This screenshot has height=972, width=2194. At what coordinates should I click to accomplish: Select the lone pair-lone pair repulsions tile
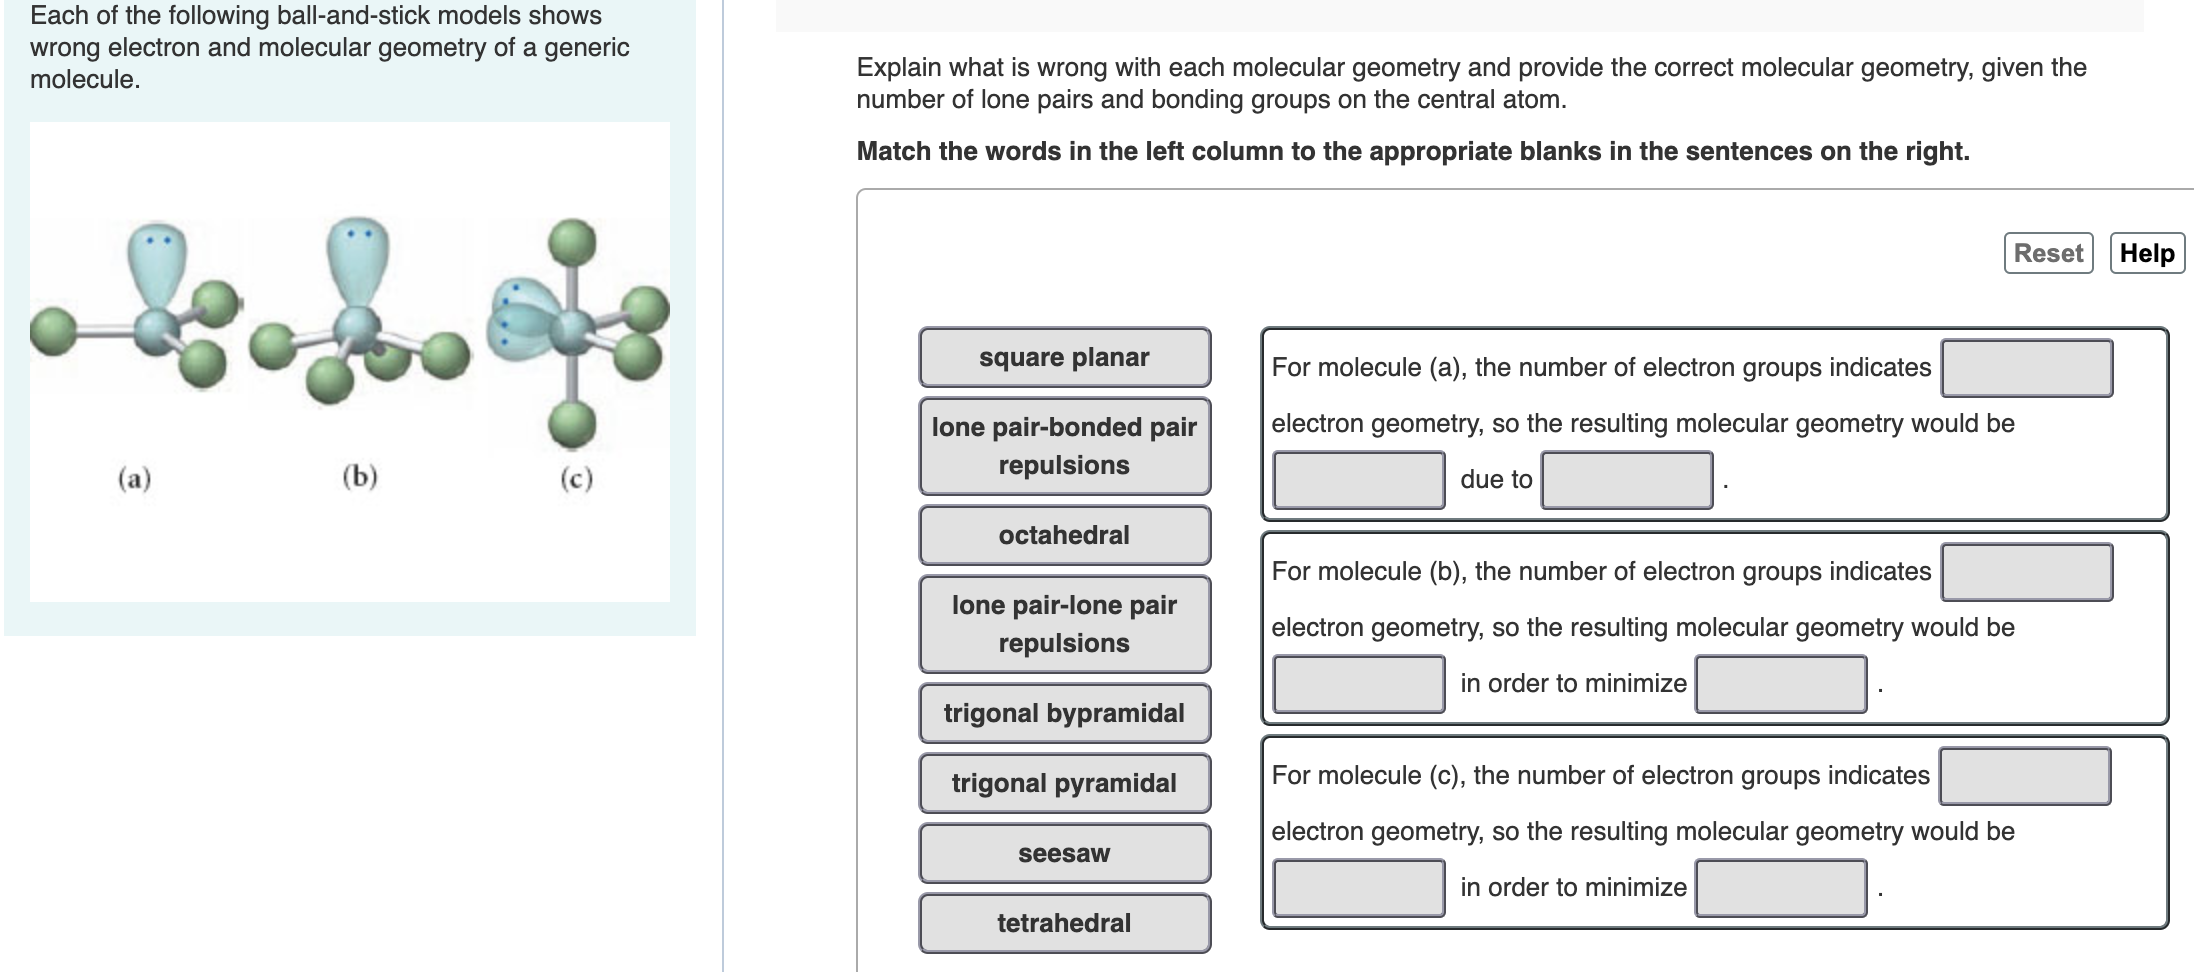(x=1063, y=624)
